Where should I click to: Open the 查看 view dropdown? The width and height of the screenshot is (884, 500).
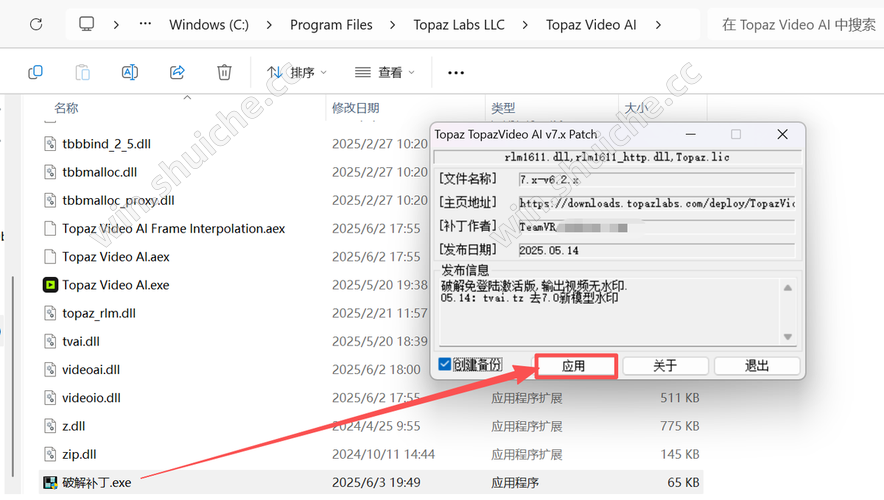tap(384, 72)
